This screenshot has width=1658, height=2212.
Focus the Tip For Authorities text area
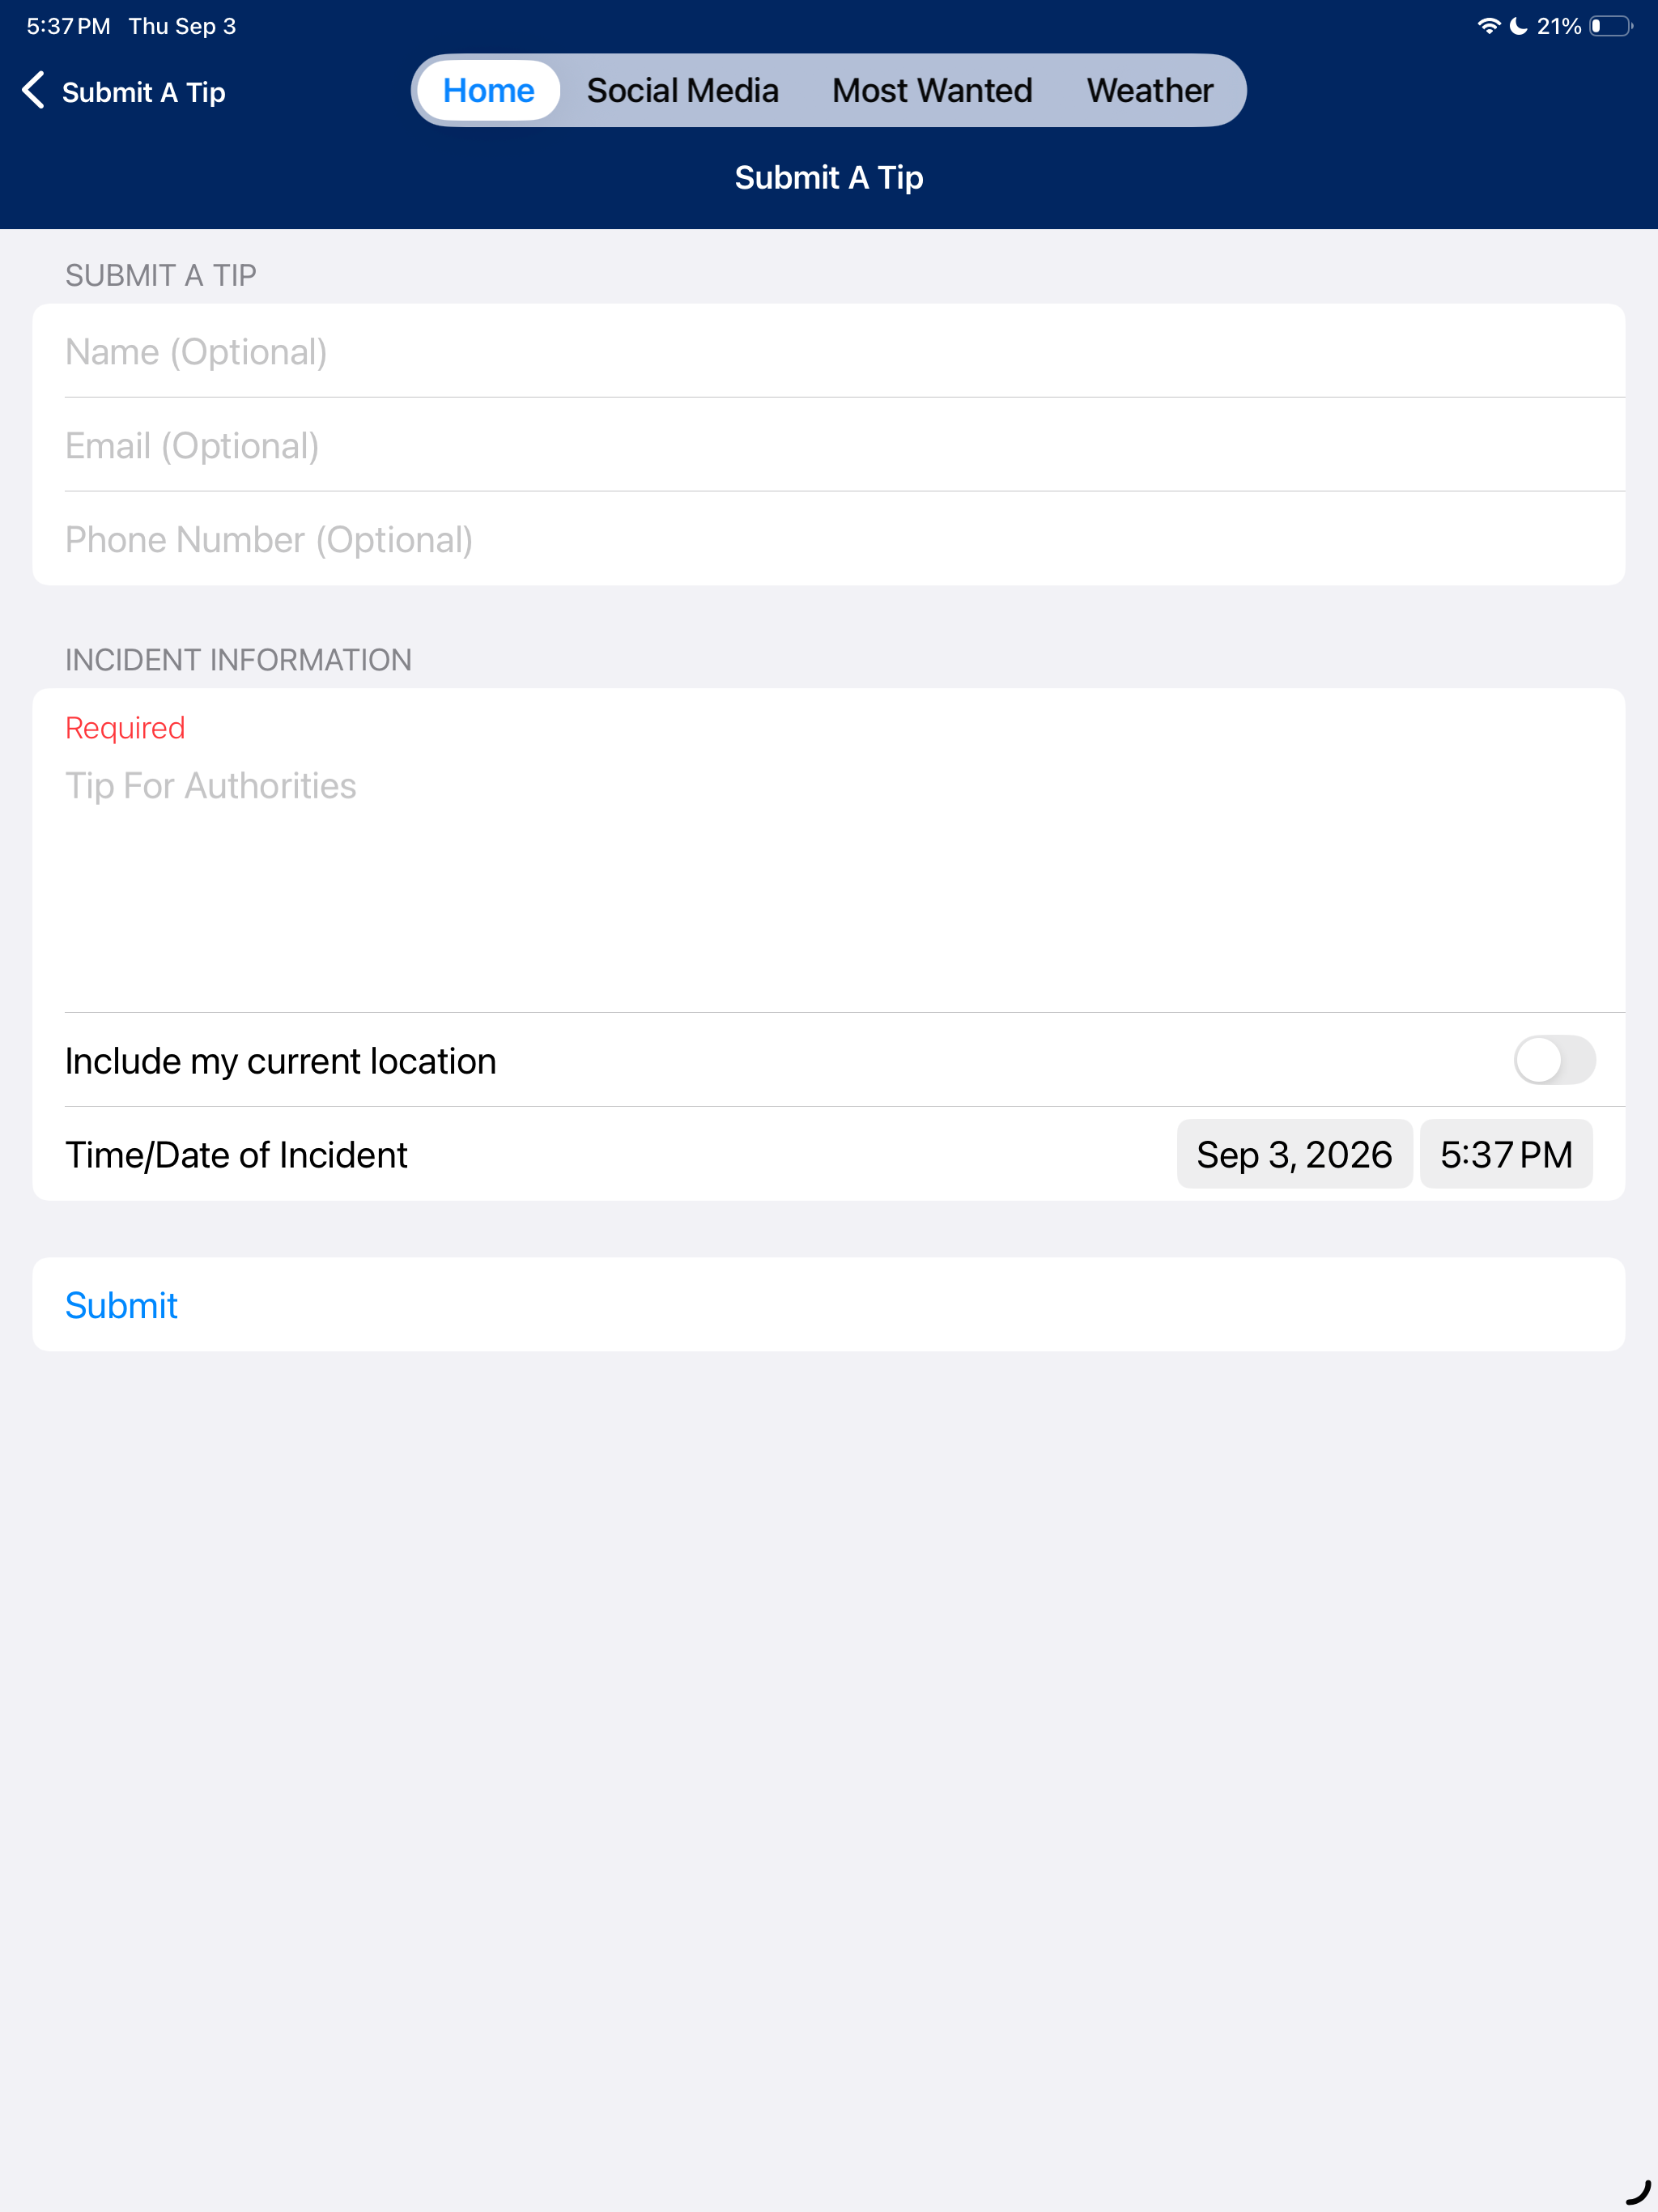[x=828, y=880]
